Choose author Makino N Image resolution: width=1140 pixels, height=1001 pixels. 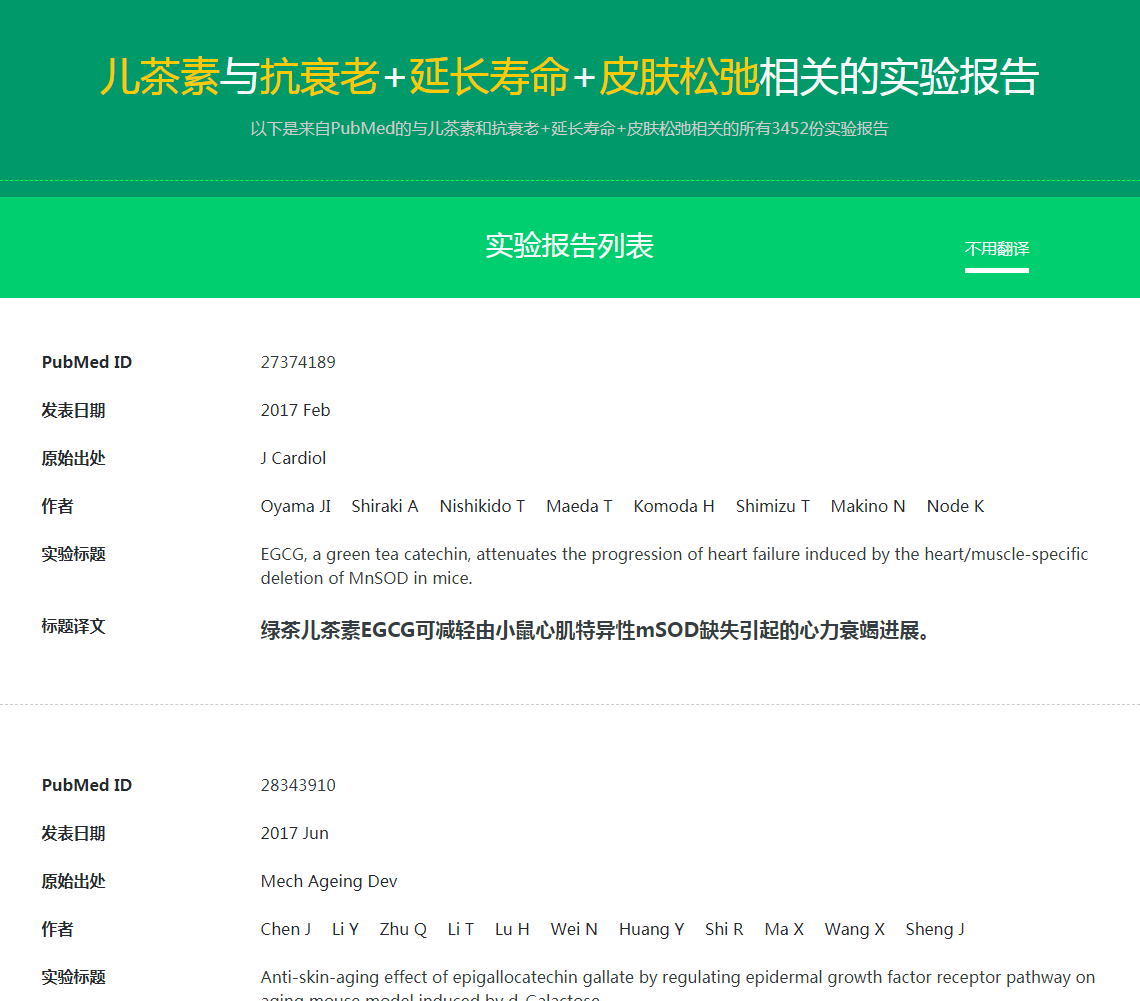point(867,506)
